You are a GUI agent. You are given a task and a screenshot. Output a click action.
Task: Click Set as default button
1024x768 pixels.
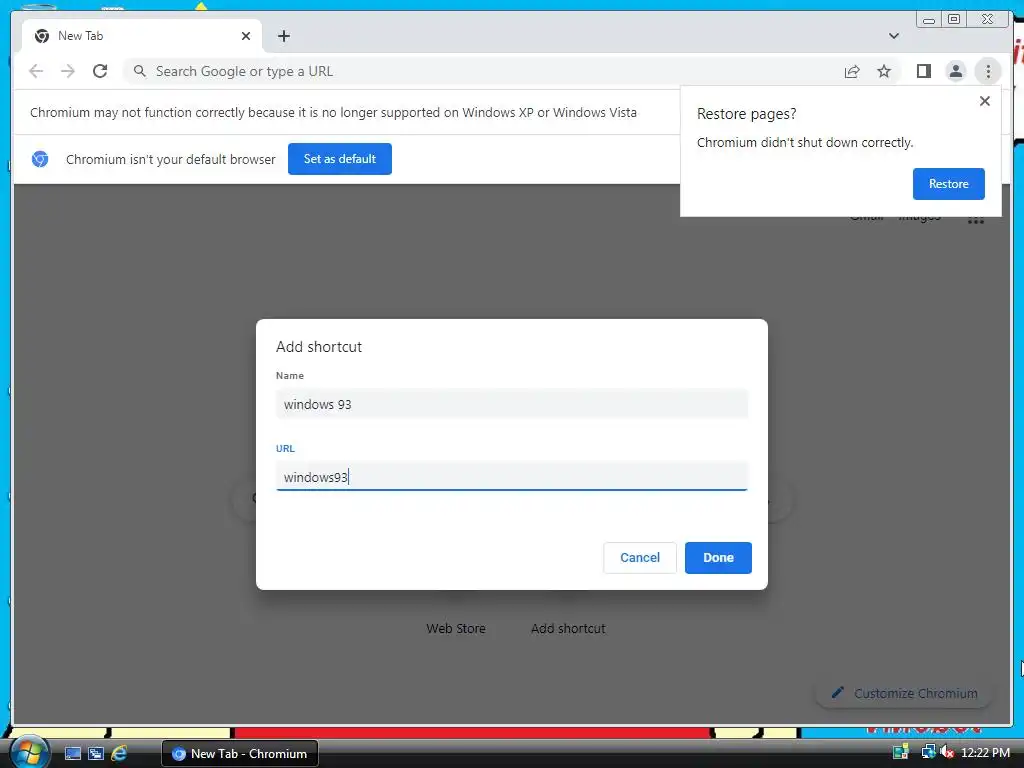coord(340,159)
